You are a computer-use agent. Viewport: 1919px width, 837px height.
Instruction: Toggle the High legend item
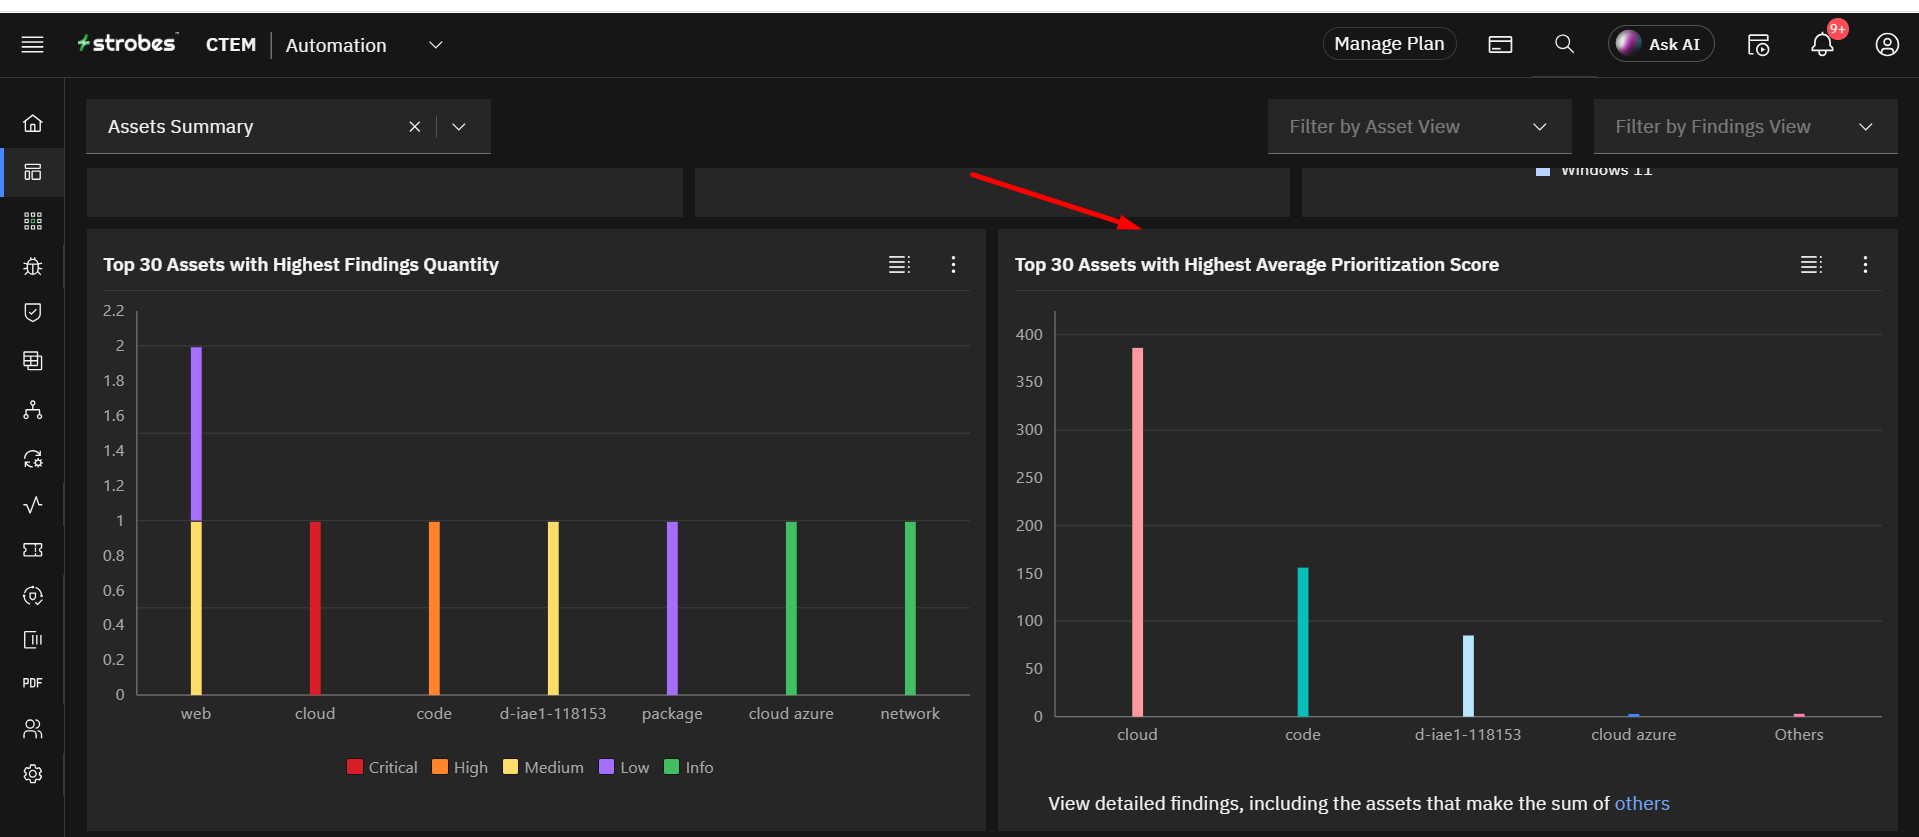[x=460, y=767]
